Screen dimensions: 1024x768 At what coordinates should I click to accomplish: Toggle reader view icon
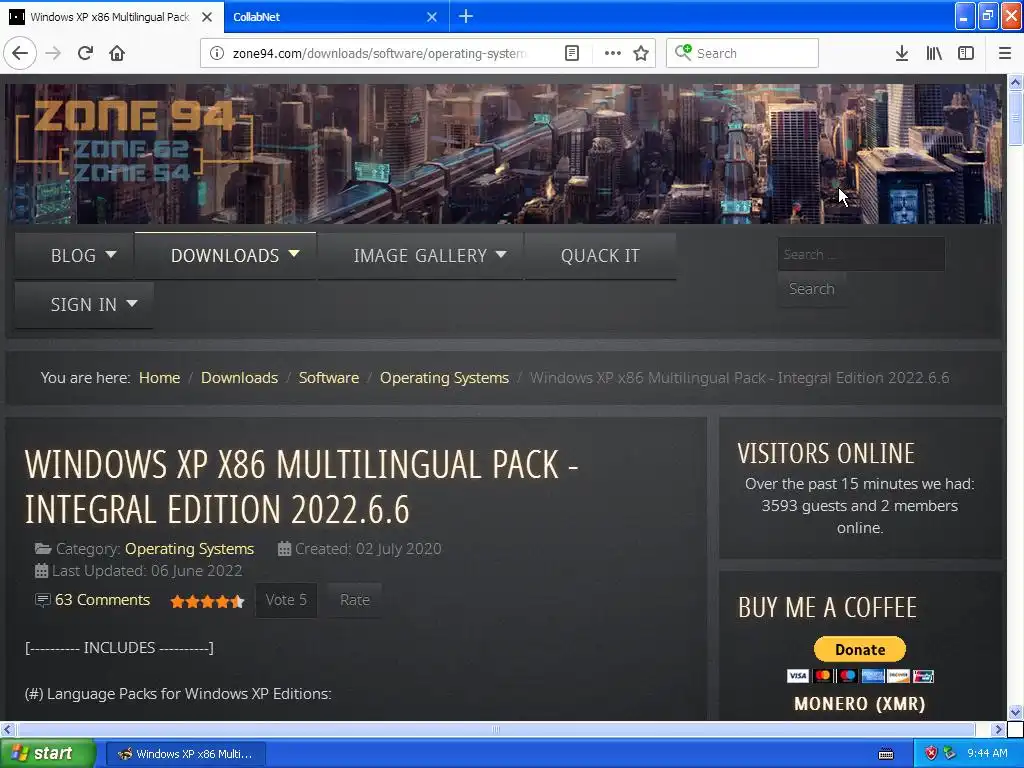click(x=571, y=53)
